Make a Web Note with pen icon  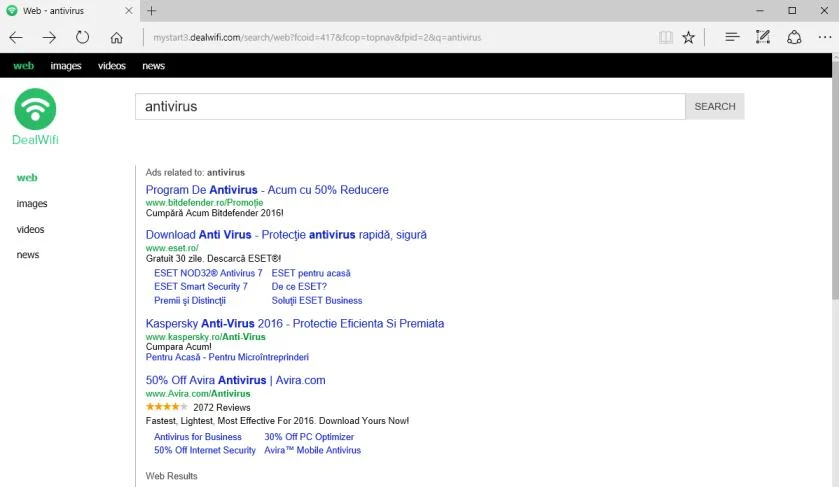point(762,37)
